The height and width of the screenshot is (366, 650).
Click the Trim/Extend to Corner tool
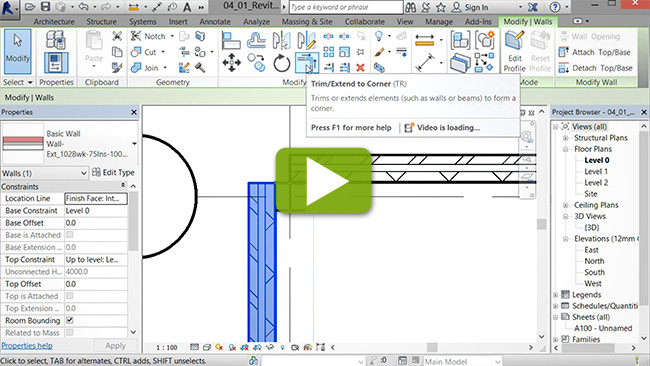coord(307,63)
